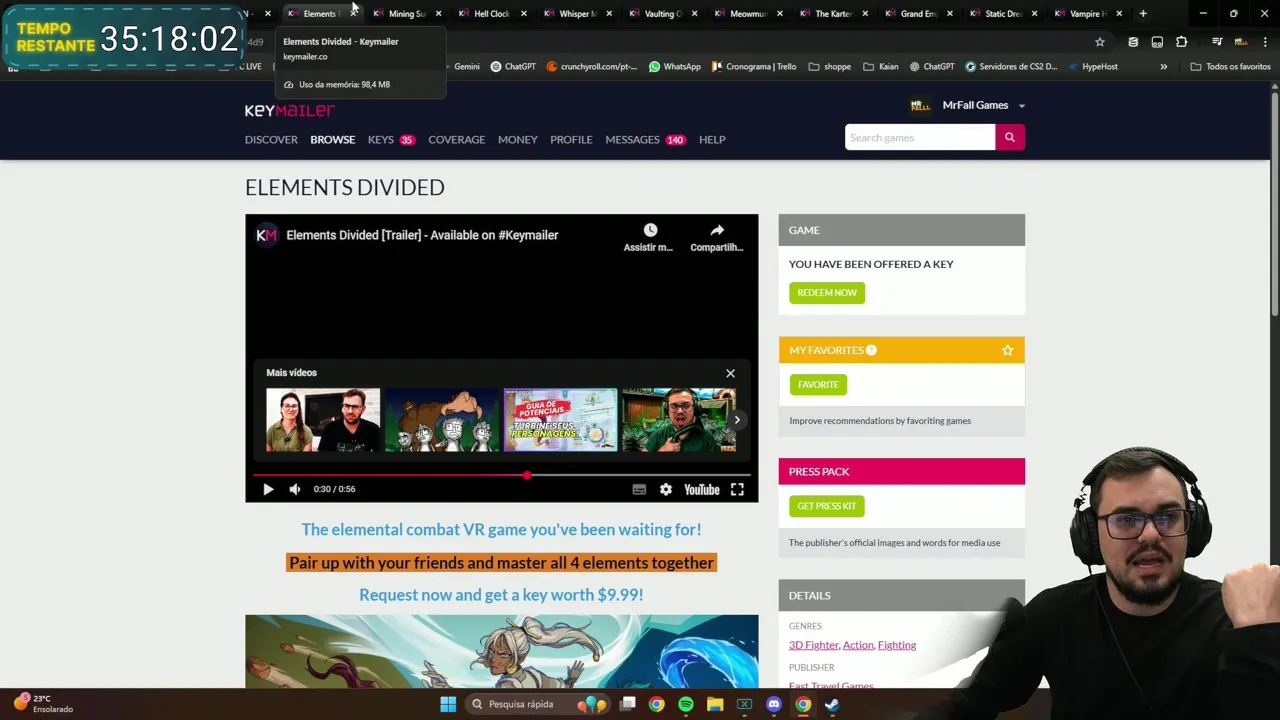Open the Chrome extensions puzzle icon
Image resolution: width=1280 pixels, height=720 pixels.
coord(1182,42)
